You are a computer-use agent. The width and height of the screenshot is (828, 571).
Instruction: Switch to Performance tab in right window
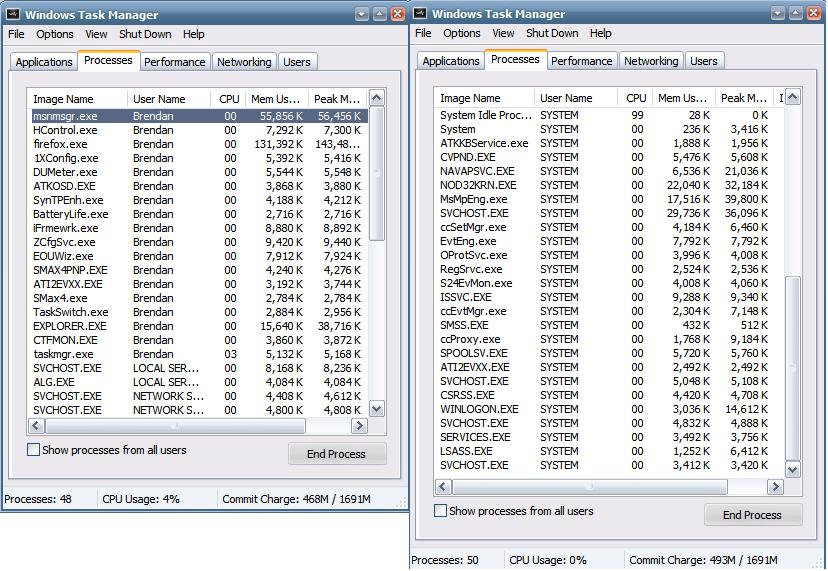click(x=582, y=61)
